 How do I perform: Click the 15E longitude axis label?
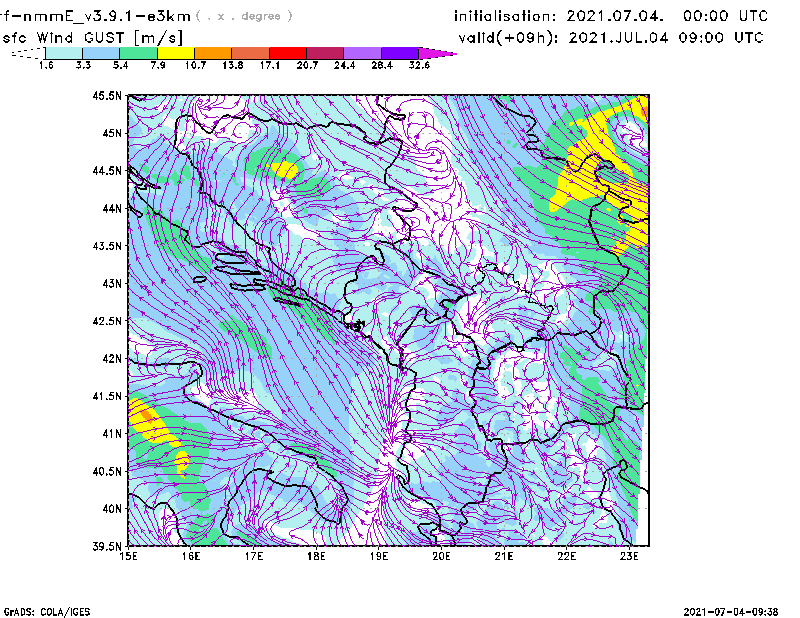click(x=128, y=555)
